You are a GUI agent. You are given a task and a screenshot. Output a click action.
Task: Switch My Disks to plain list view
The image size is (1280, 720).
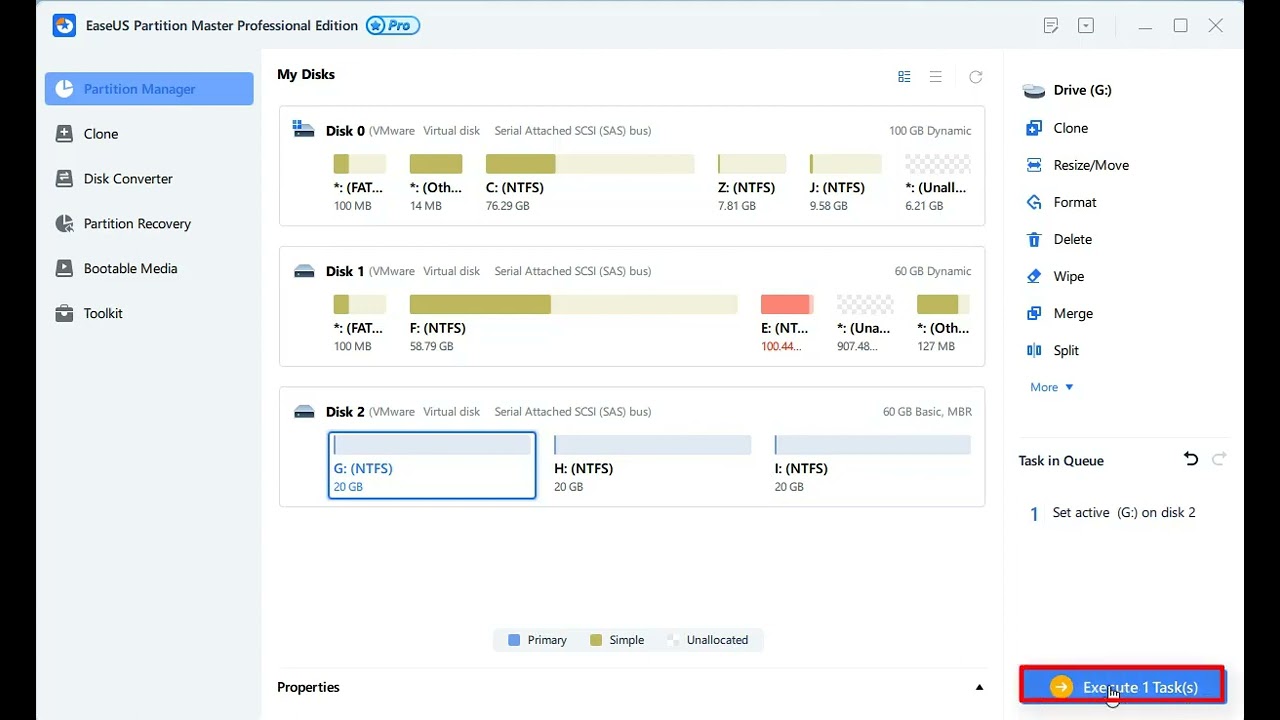pyautogui.click(x=935, y=77)
